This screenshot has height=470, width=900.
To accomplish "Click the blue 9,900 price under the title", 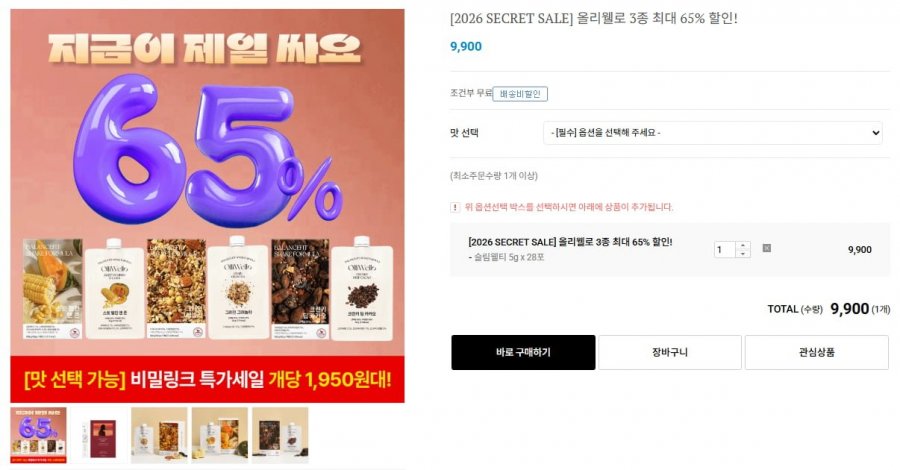I will point(465,46).
